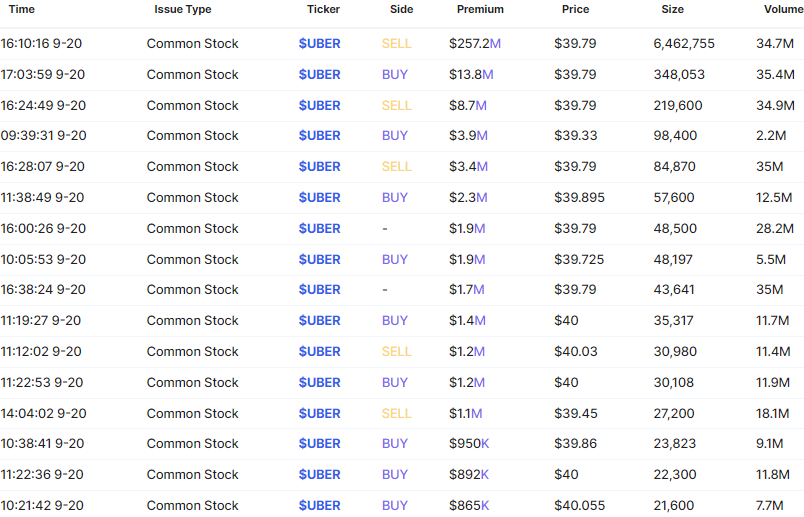The image size is (804, 517).
Task: Open $UBER ticker for the $950K trade
Action: (319, 444)
